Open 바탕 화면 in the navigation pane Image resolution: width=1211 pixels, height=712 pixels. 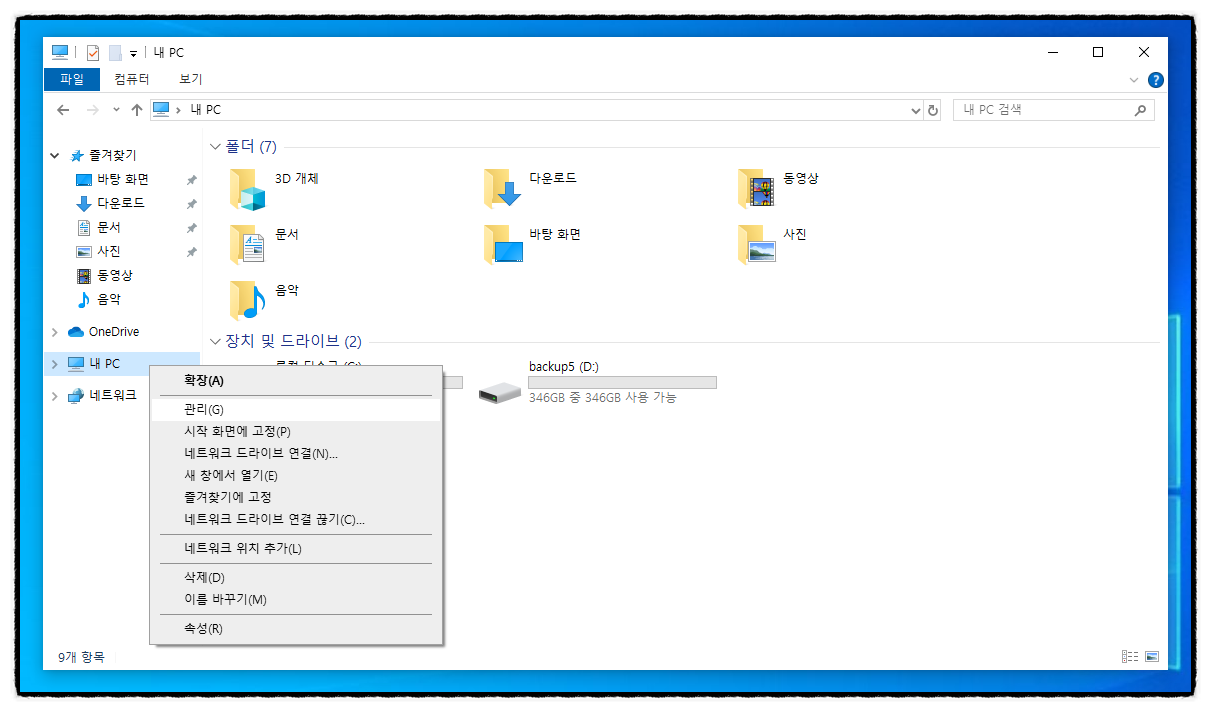(x=123, y=180)
